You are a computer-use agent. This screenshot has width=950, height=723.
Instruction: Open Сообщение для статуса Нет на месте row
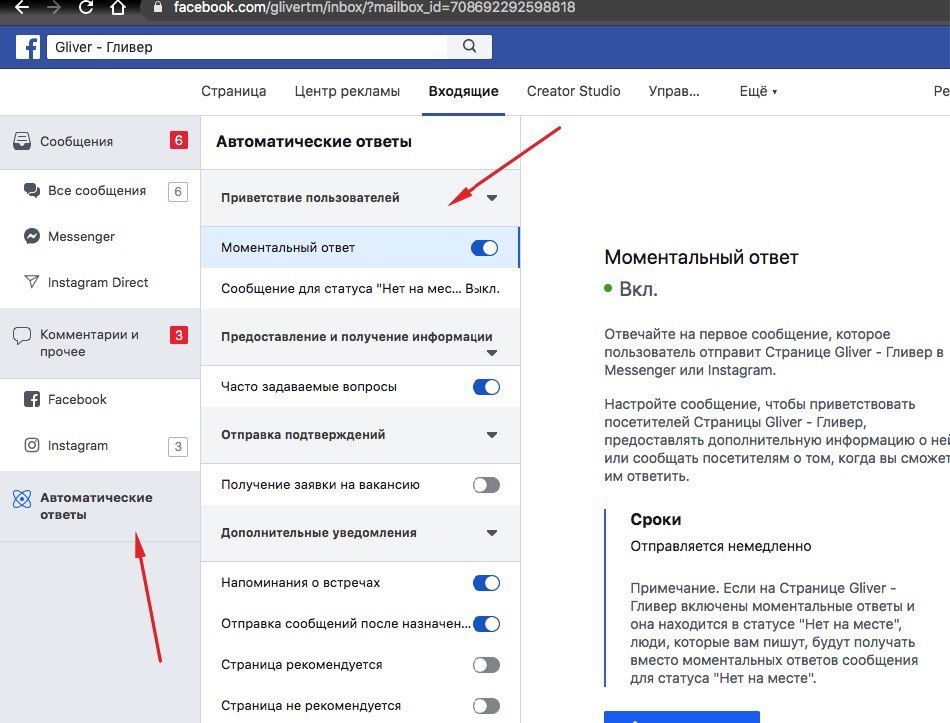point(360,288)
